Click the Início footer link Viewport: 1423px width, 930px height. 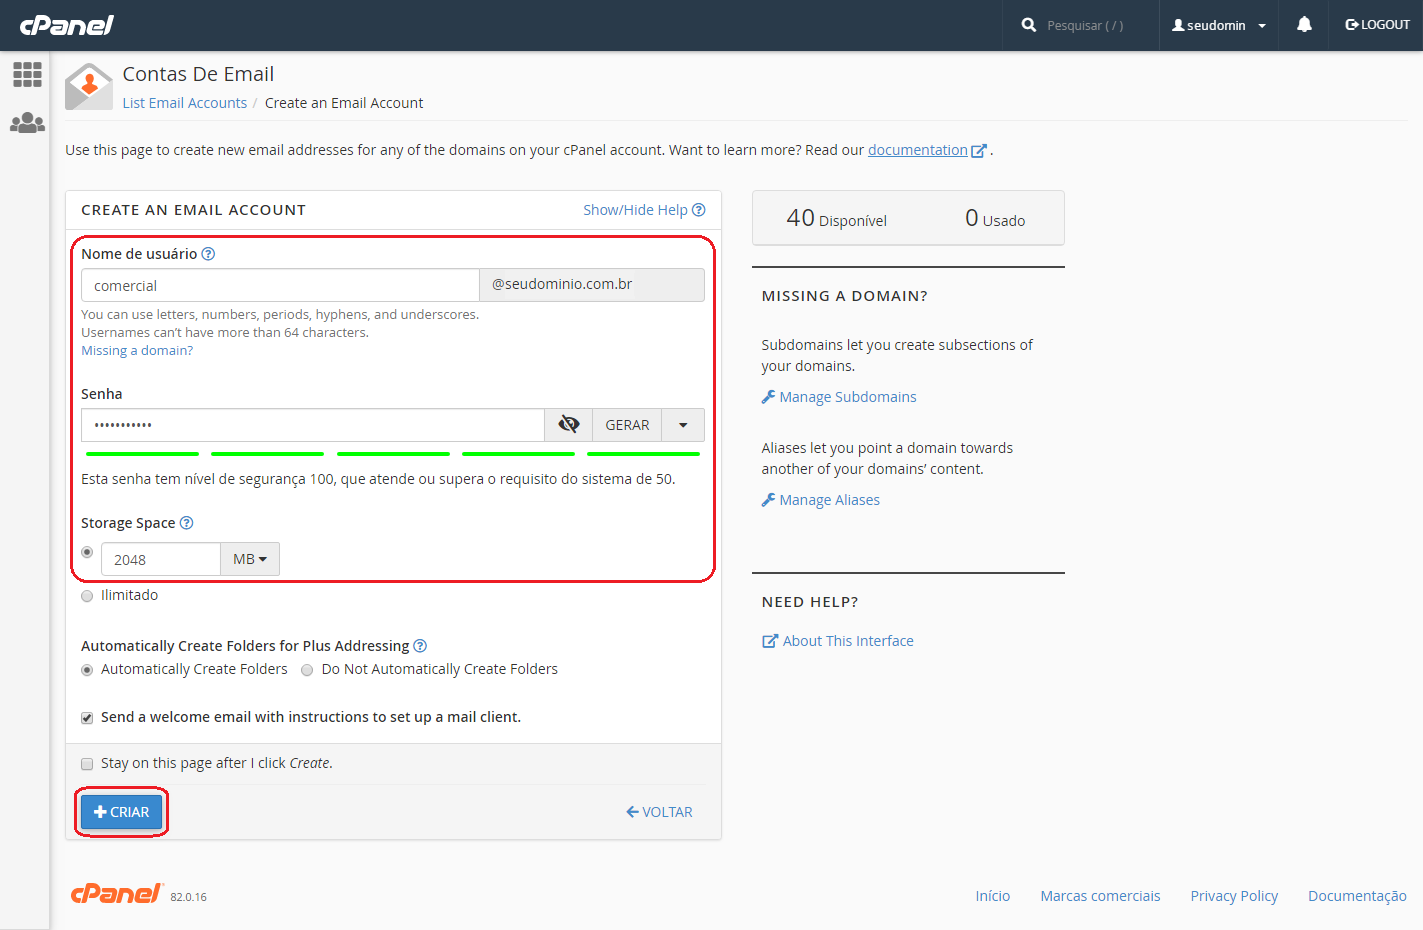click(993, 896)
